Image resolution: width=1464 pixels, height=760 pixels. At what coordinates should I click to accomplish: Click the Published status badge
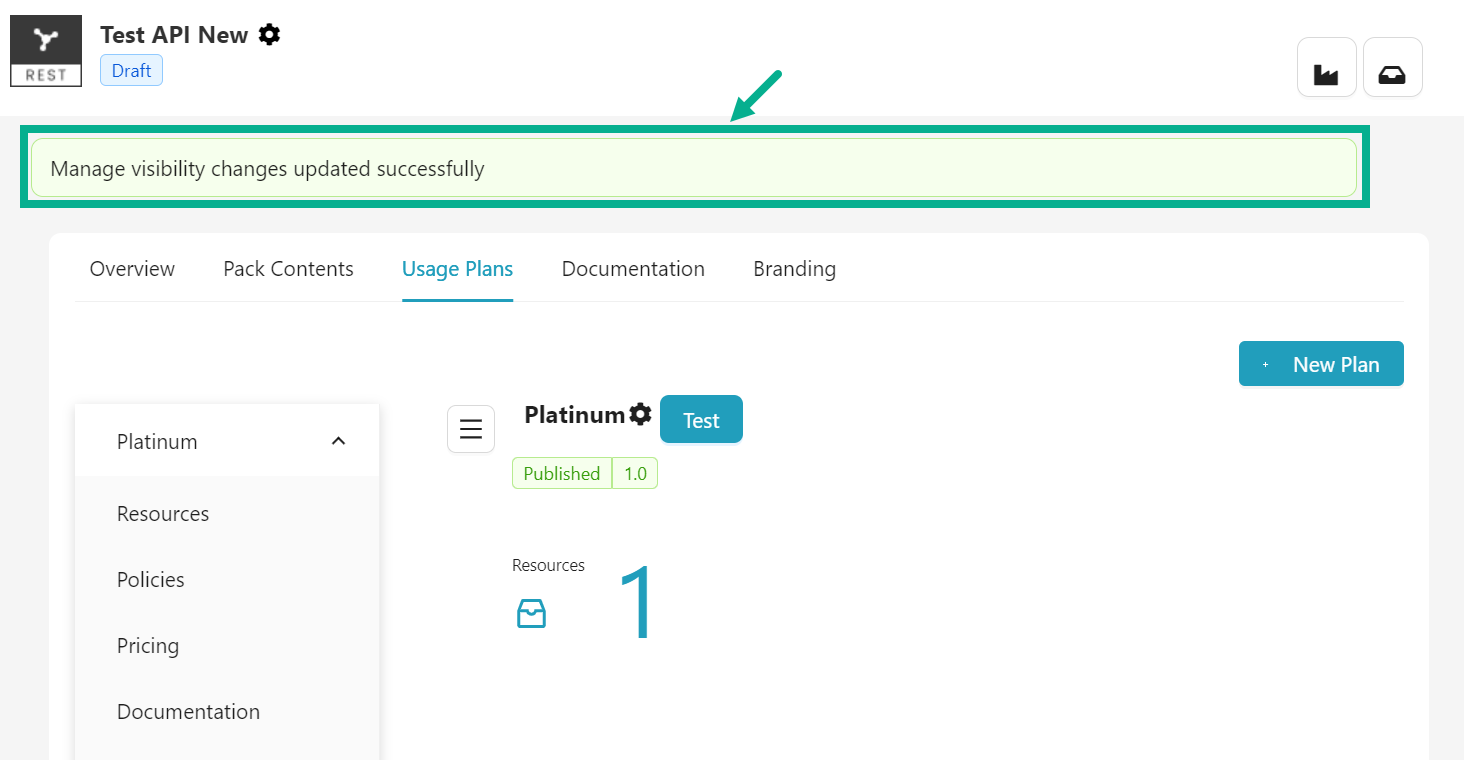tap(561, 473)
